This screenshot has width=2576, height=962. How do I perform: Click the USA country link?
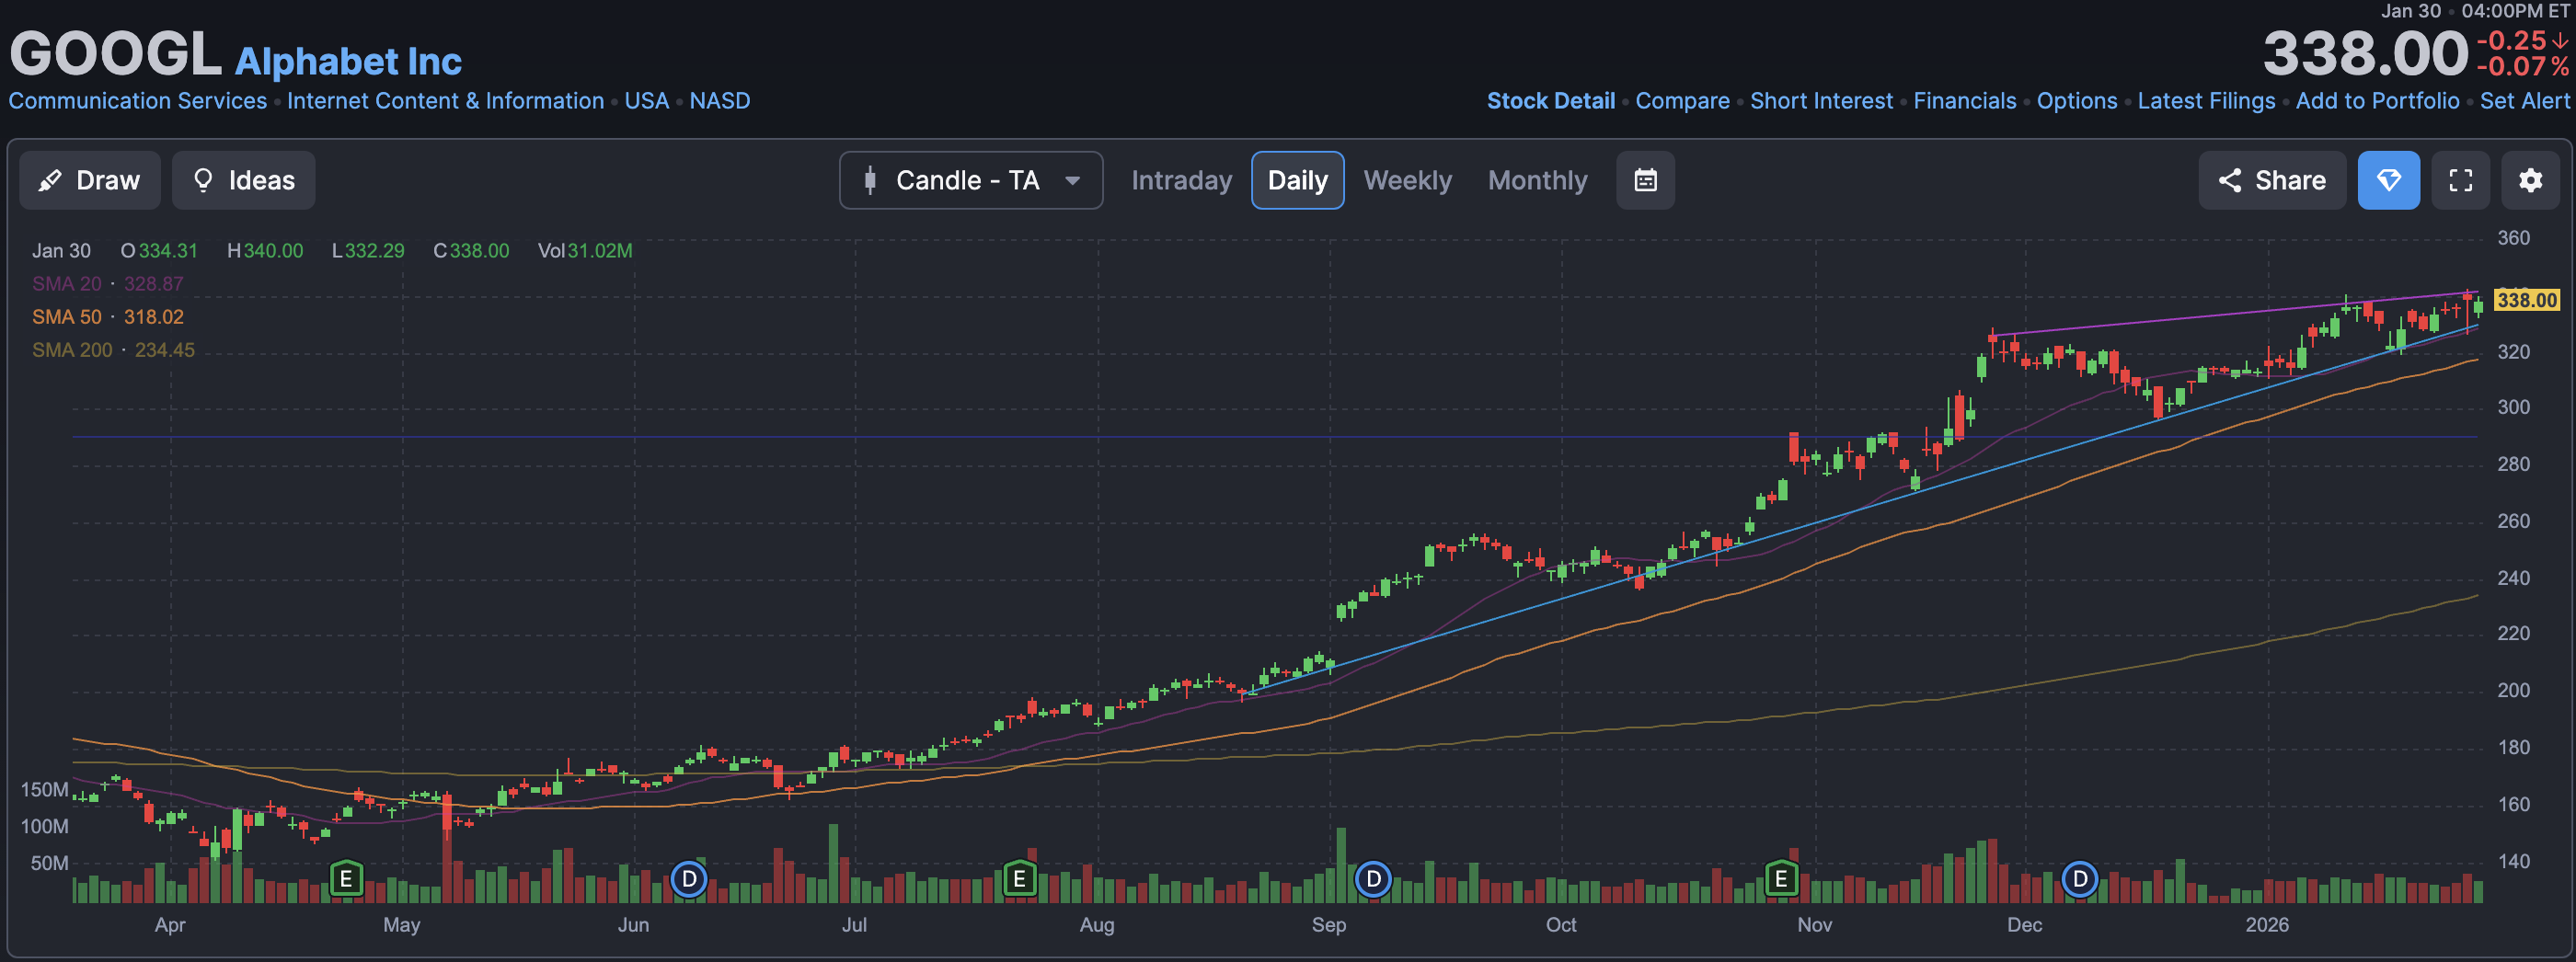coord(647,101)
